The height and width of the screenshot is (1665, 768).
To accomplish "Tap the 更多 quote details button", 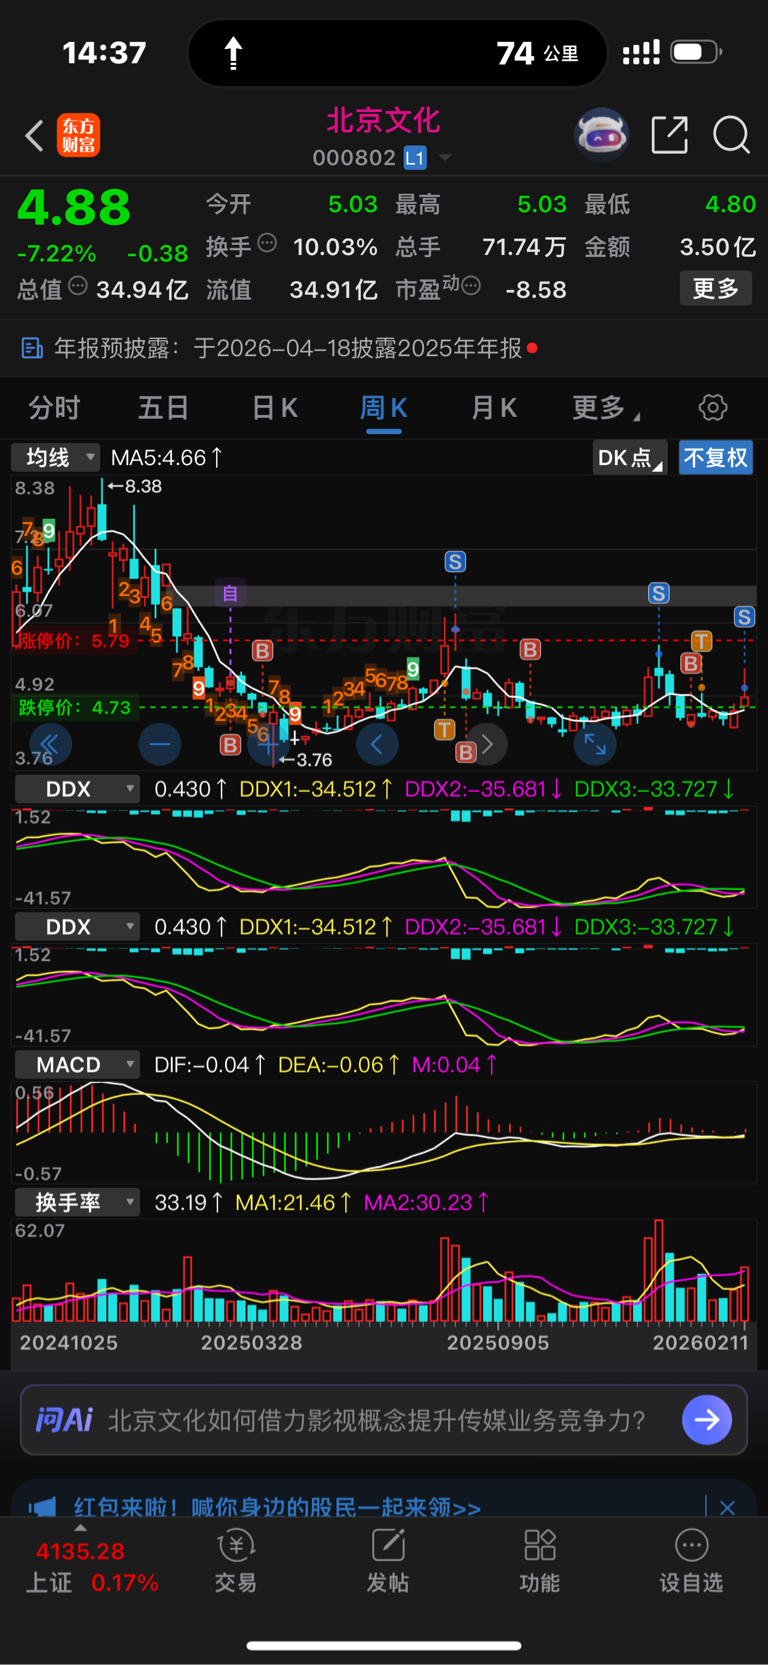I will click(x=716, y=289).
